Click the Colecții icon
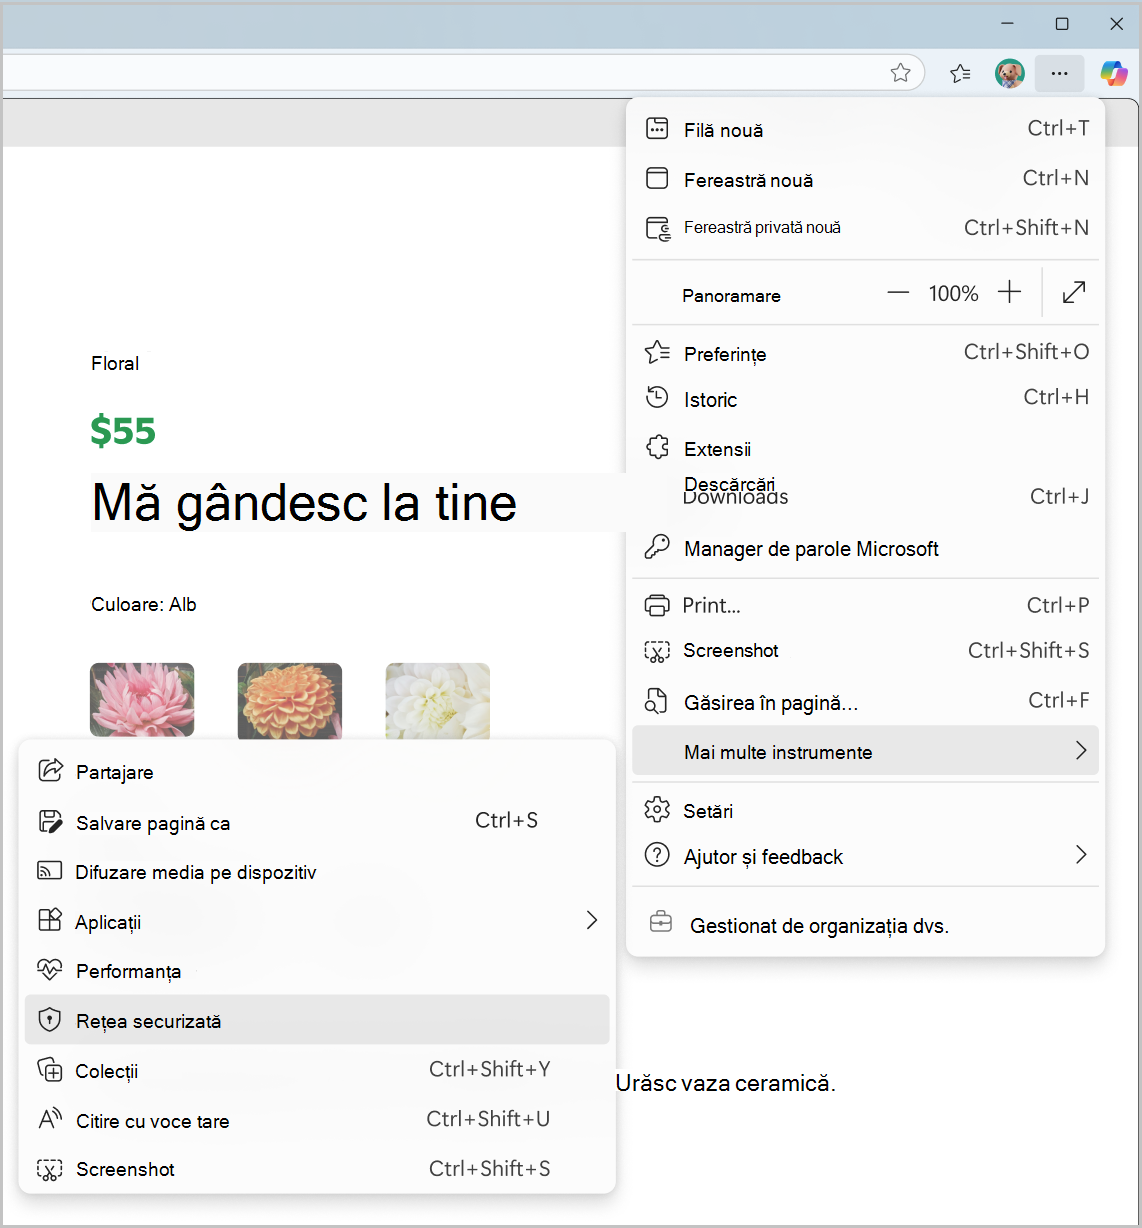Image resolution: width=1142 pixels, height=1228 pixels. click(49, 1069)
